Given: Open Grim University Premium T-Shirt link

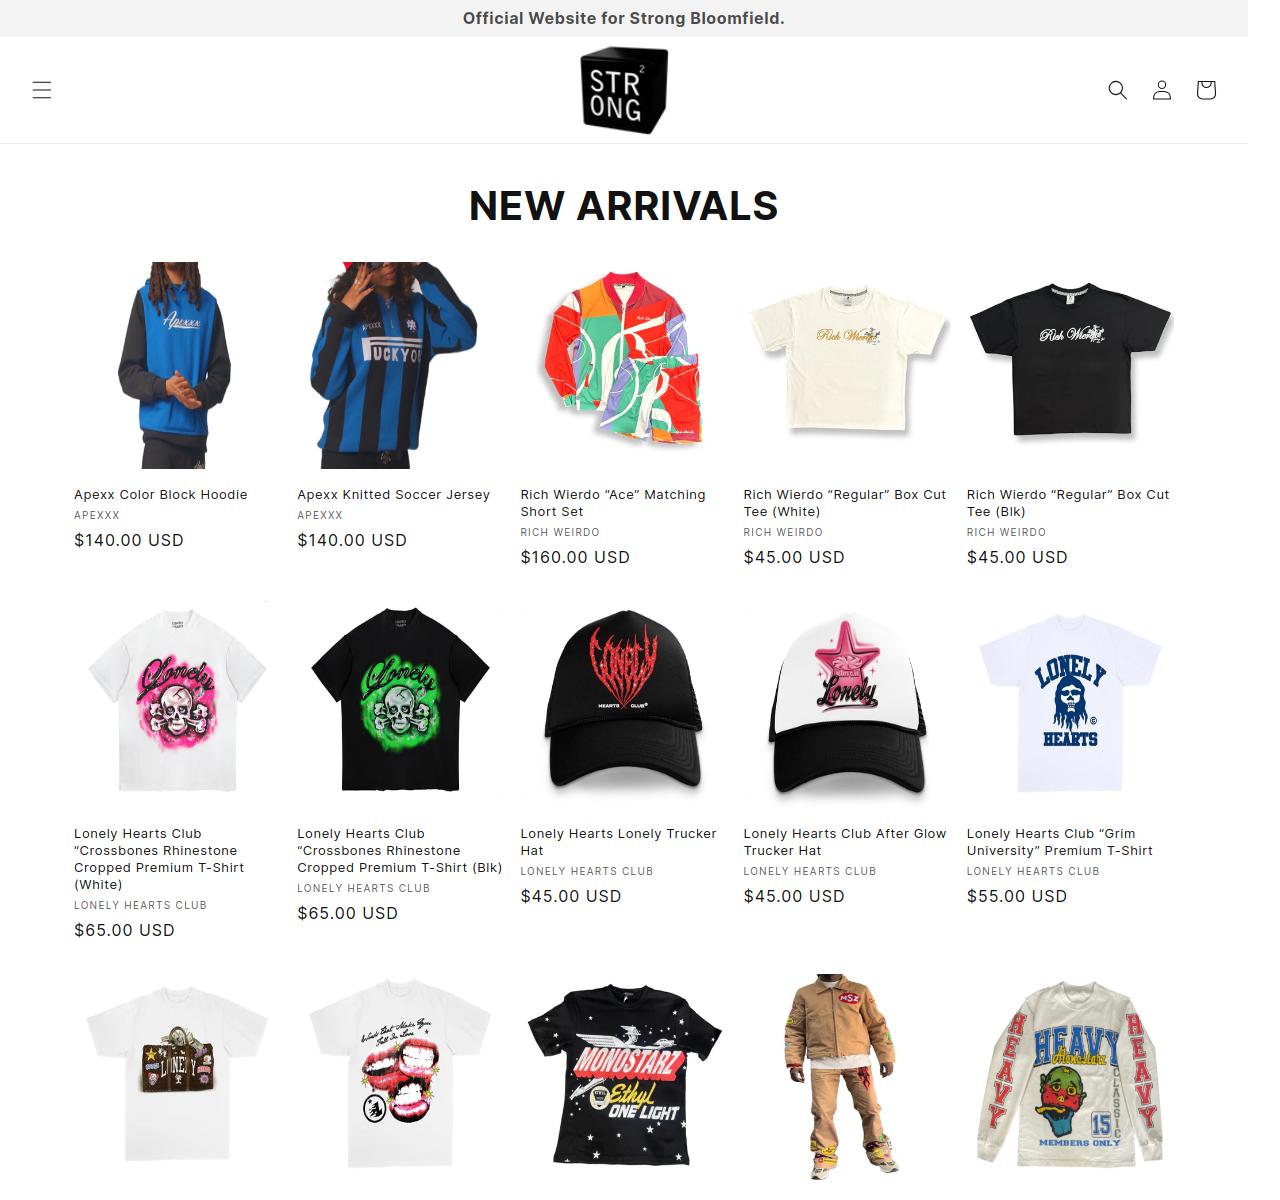Looking at the screenshot, I should pyautogui.click(x=1060, y=842).
